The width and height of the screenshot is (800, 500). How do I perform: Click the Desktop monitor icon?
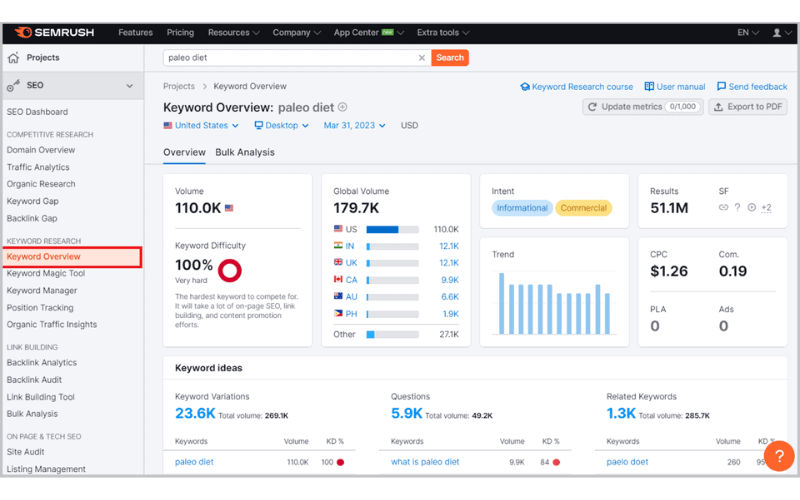click(x=259, y=126)
